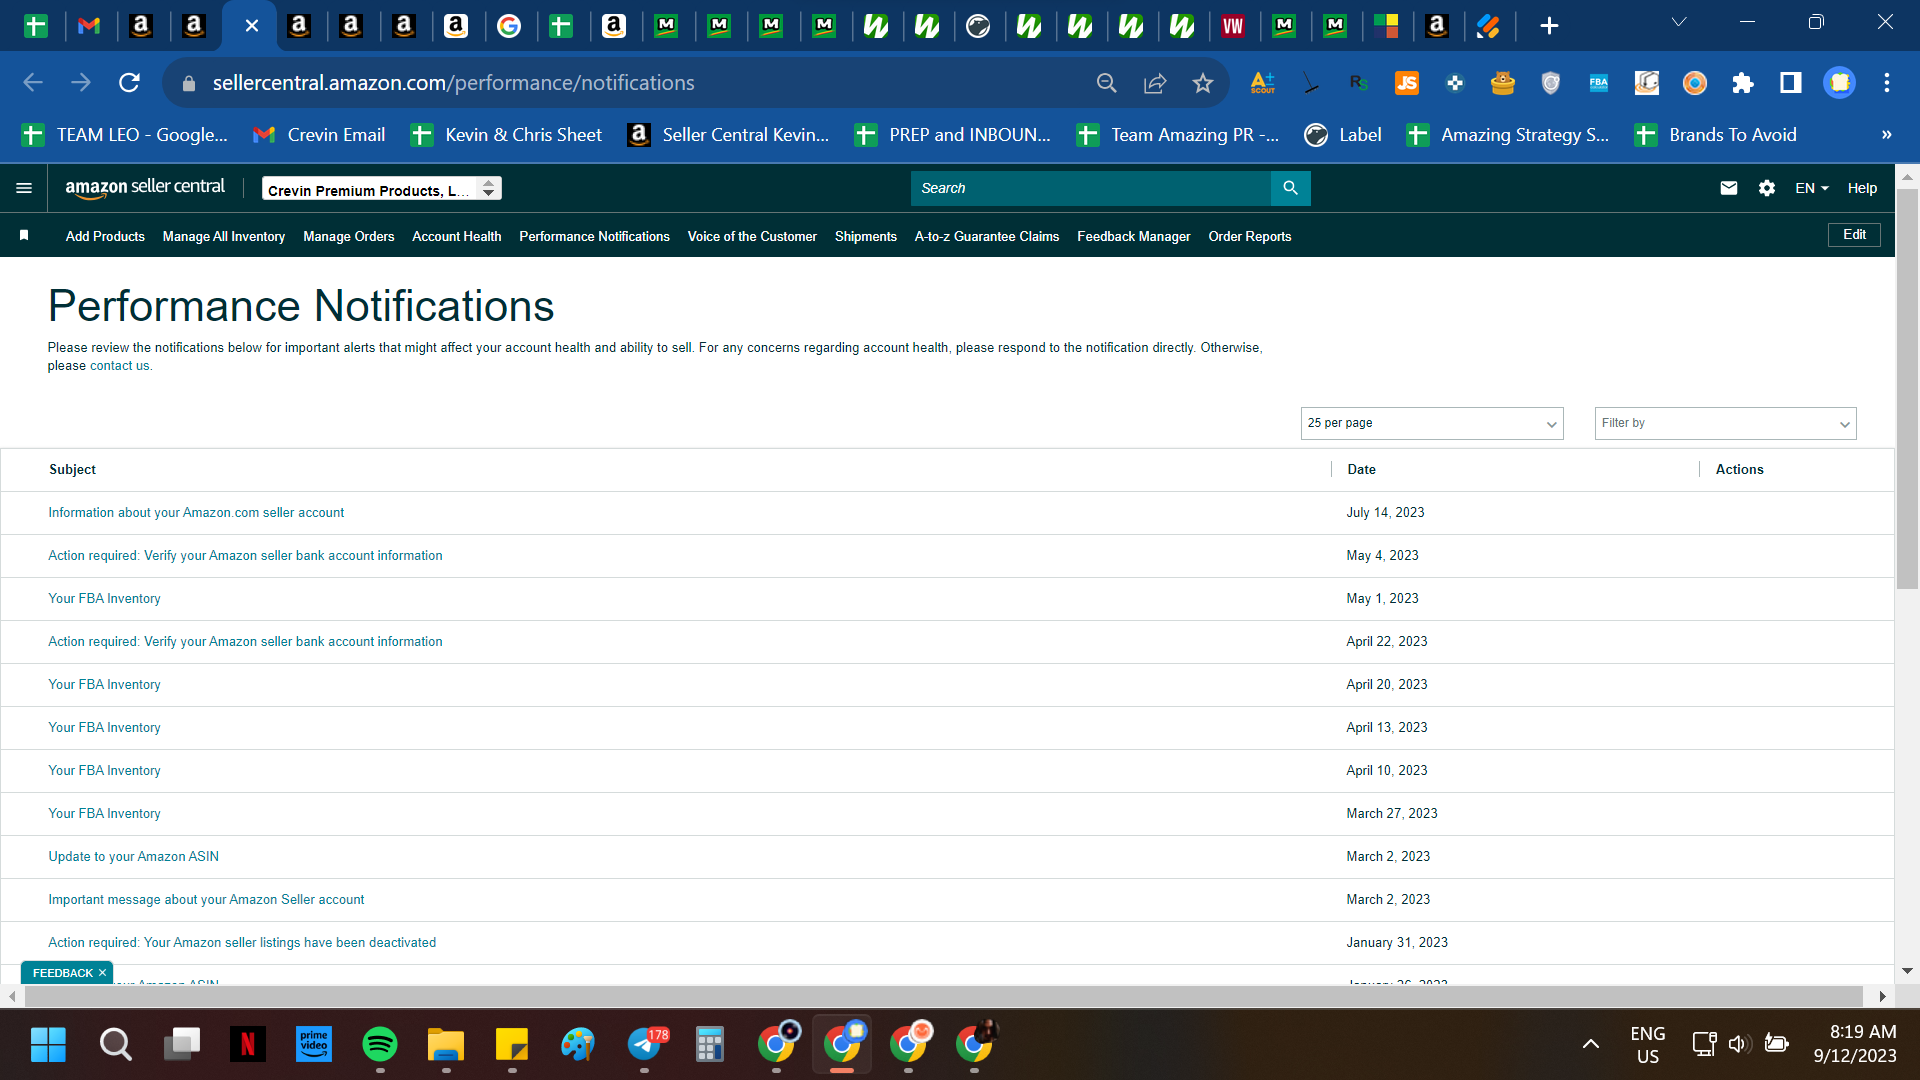Open Account Health page
1920x1080 pixels.
[457, 236]
